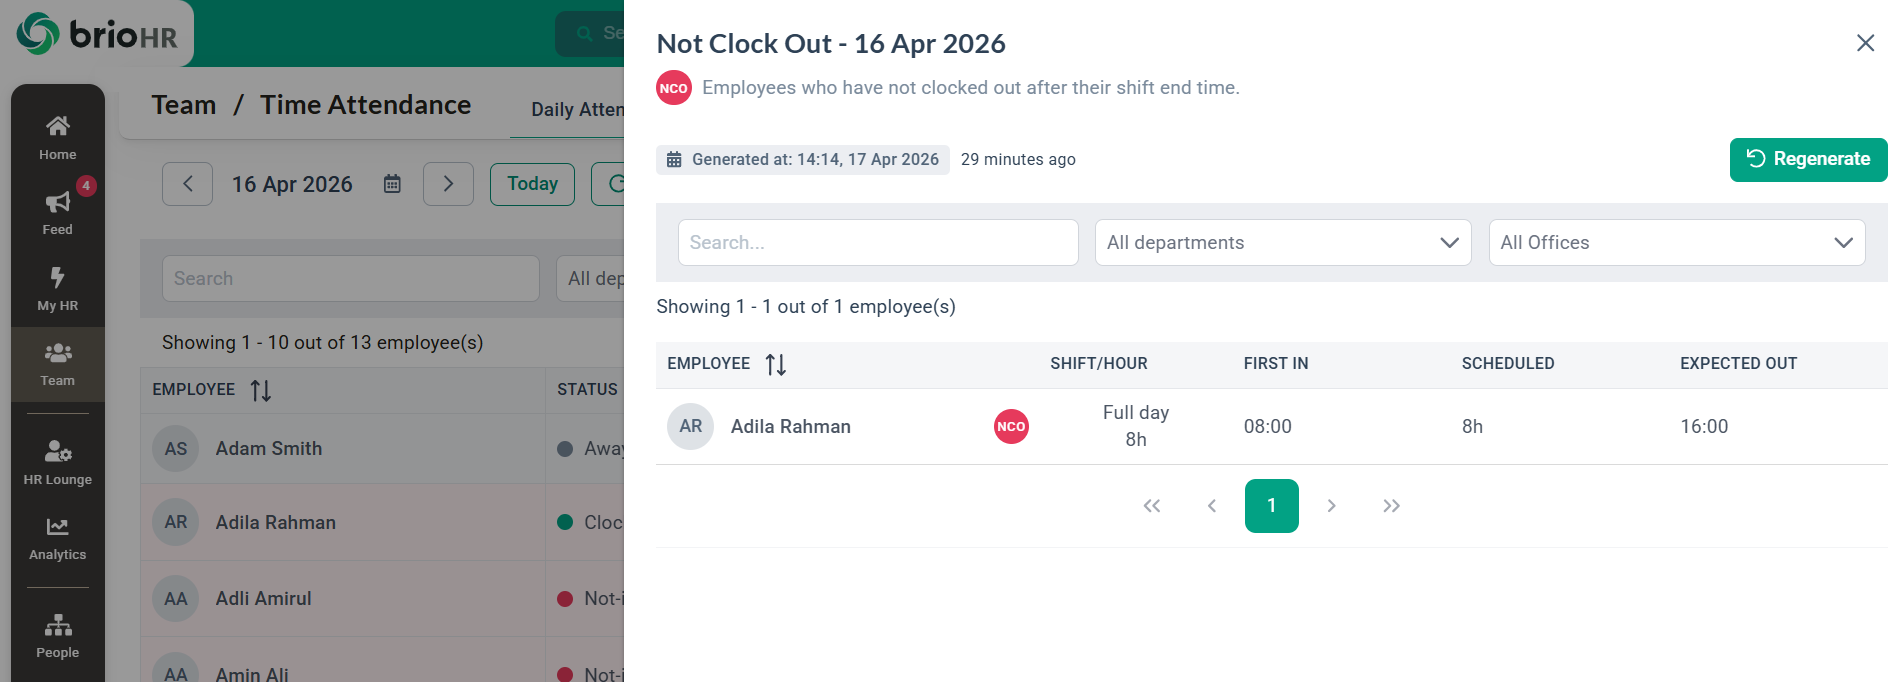The image size is (1902, 682).
Task: Select the Team menu item
Action: [58, 364]
